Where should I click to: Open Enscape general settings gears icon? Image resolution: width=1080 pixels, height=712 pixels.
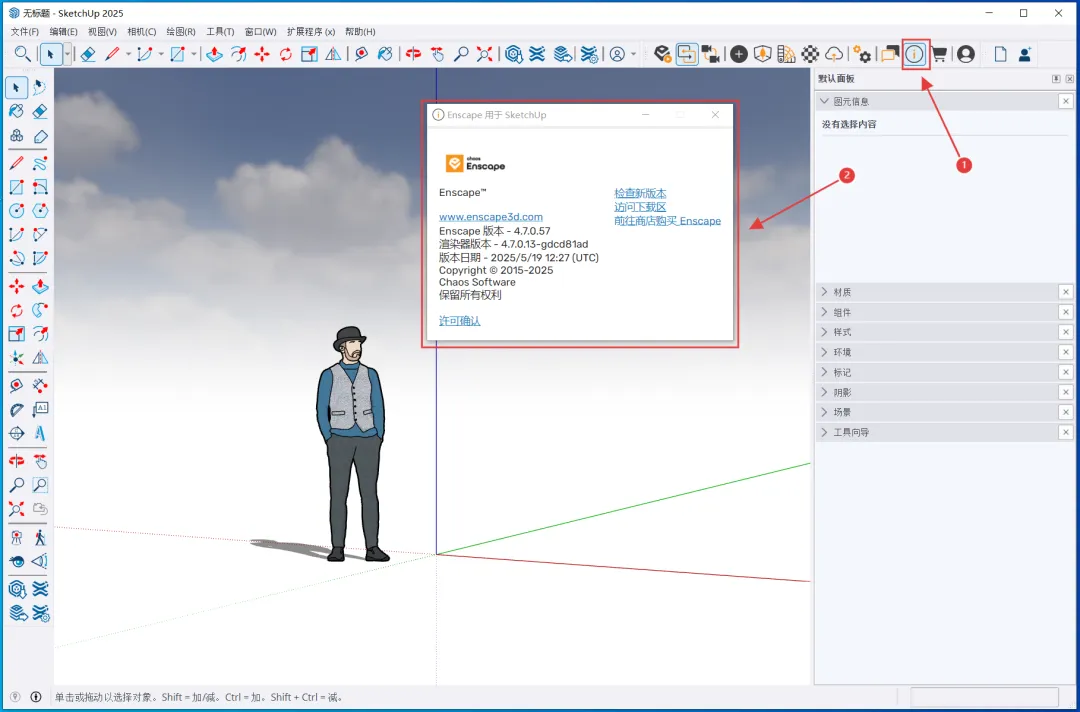click(862, 54)
